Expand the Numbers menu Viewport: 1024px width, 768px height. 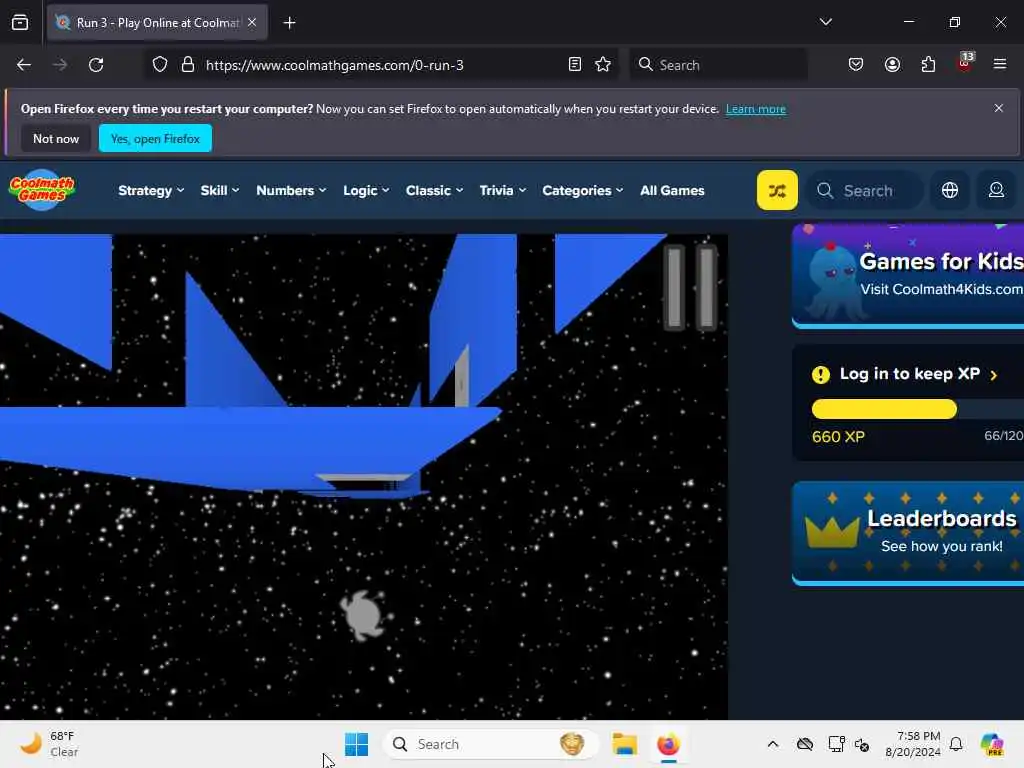tap(291, 191)
